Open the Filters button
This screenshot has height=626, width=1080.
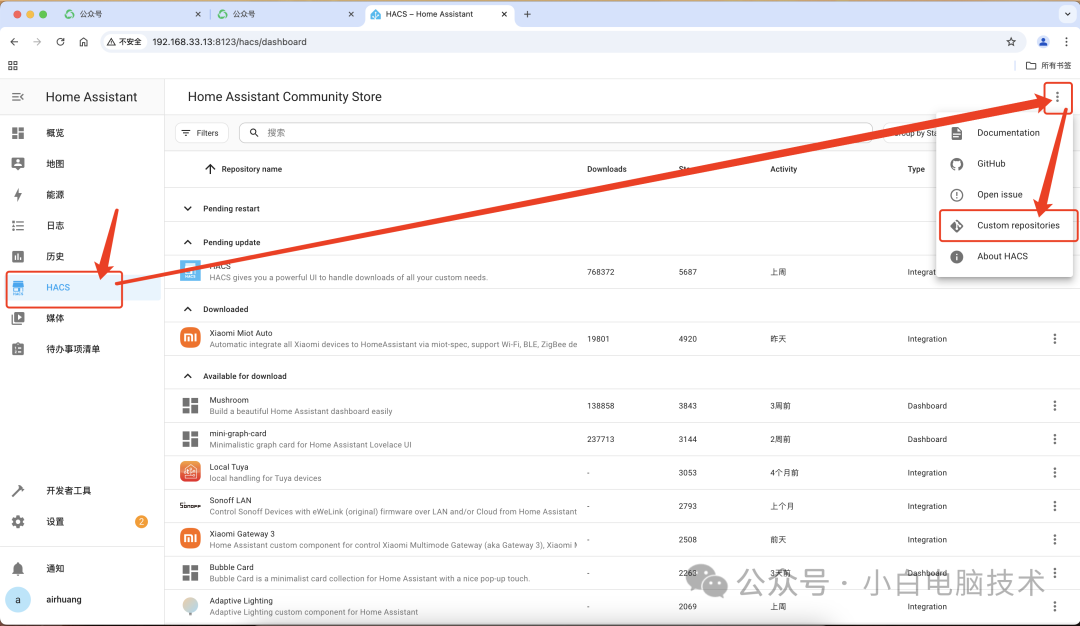201,133
